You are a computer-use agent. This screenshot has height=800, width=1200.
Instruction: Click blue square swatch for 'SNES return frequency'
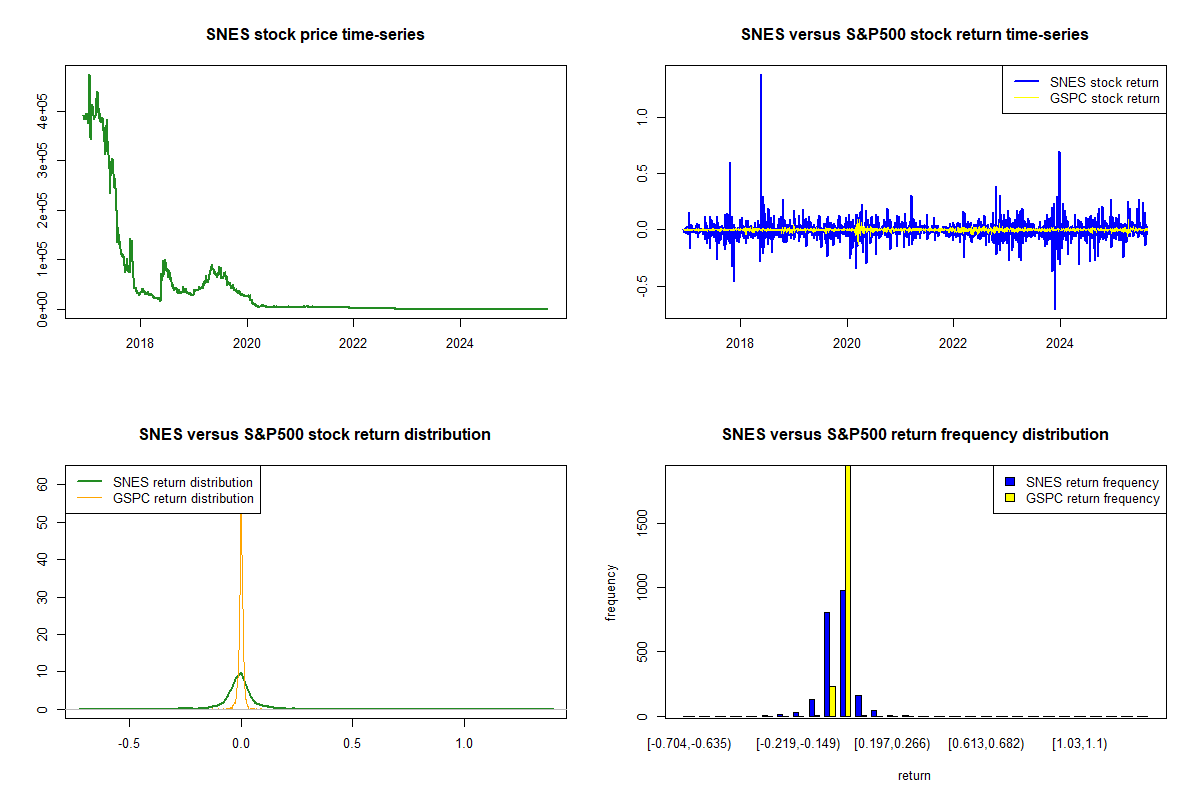(1009, 482)
